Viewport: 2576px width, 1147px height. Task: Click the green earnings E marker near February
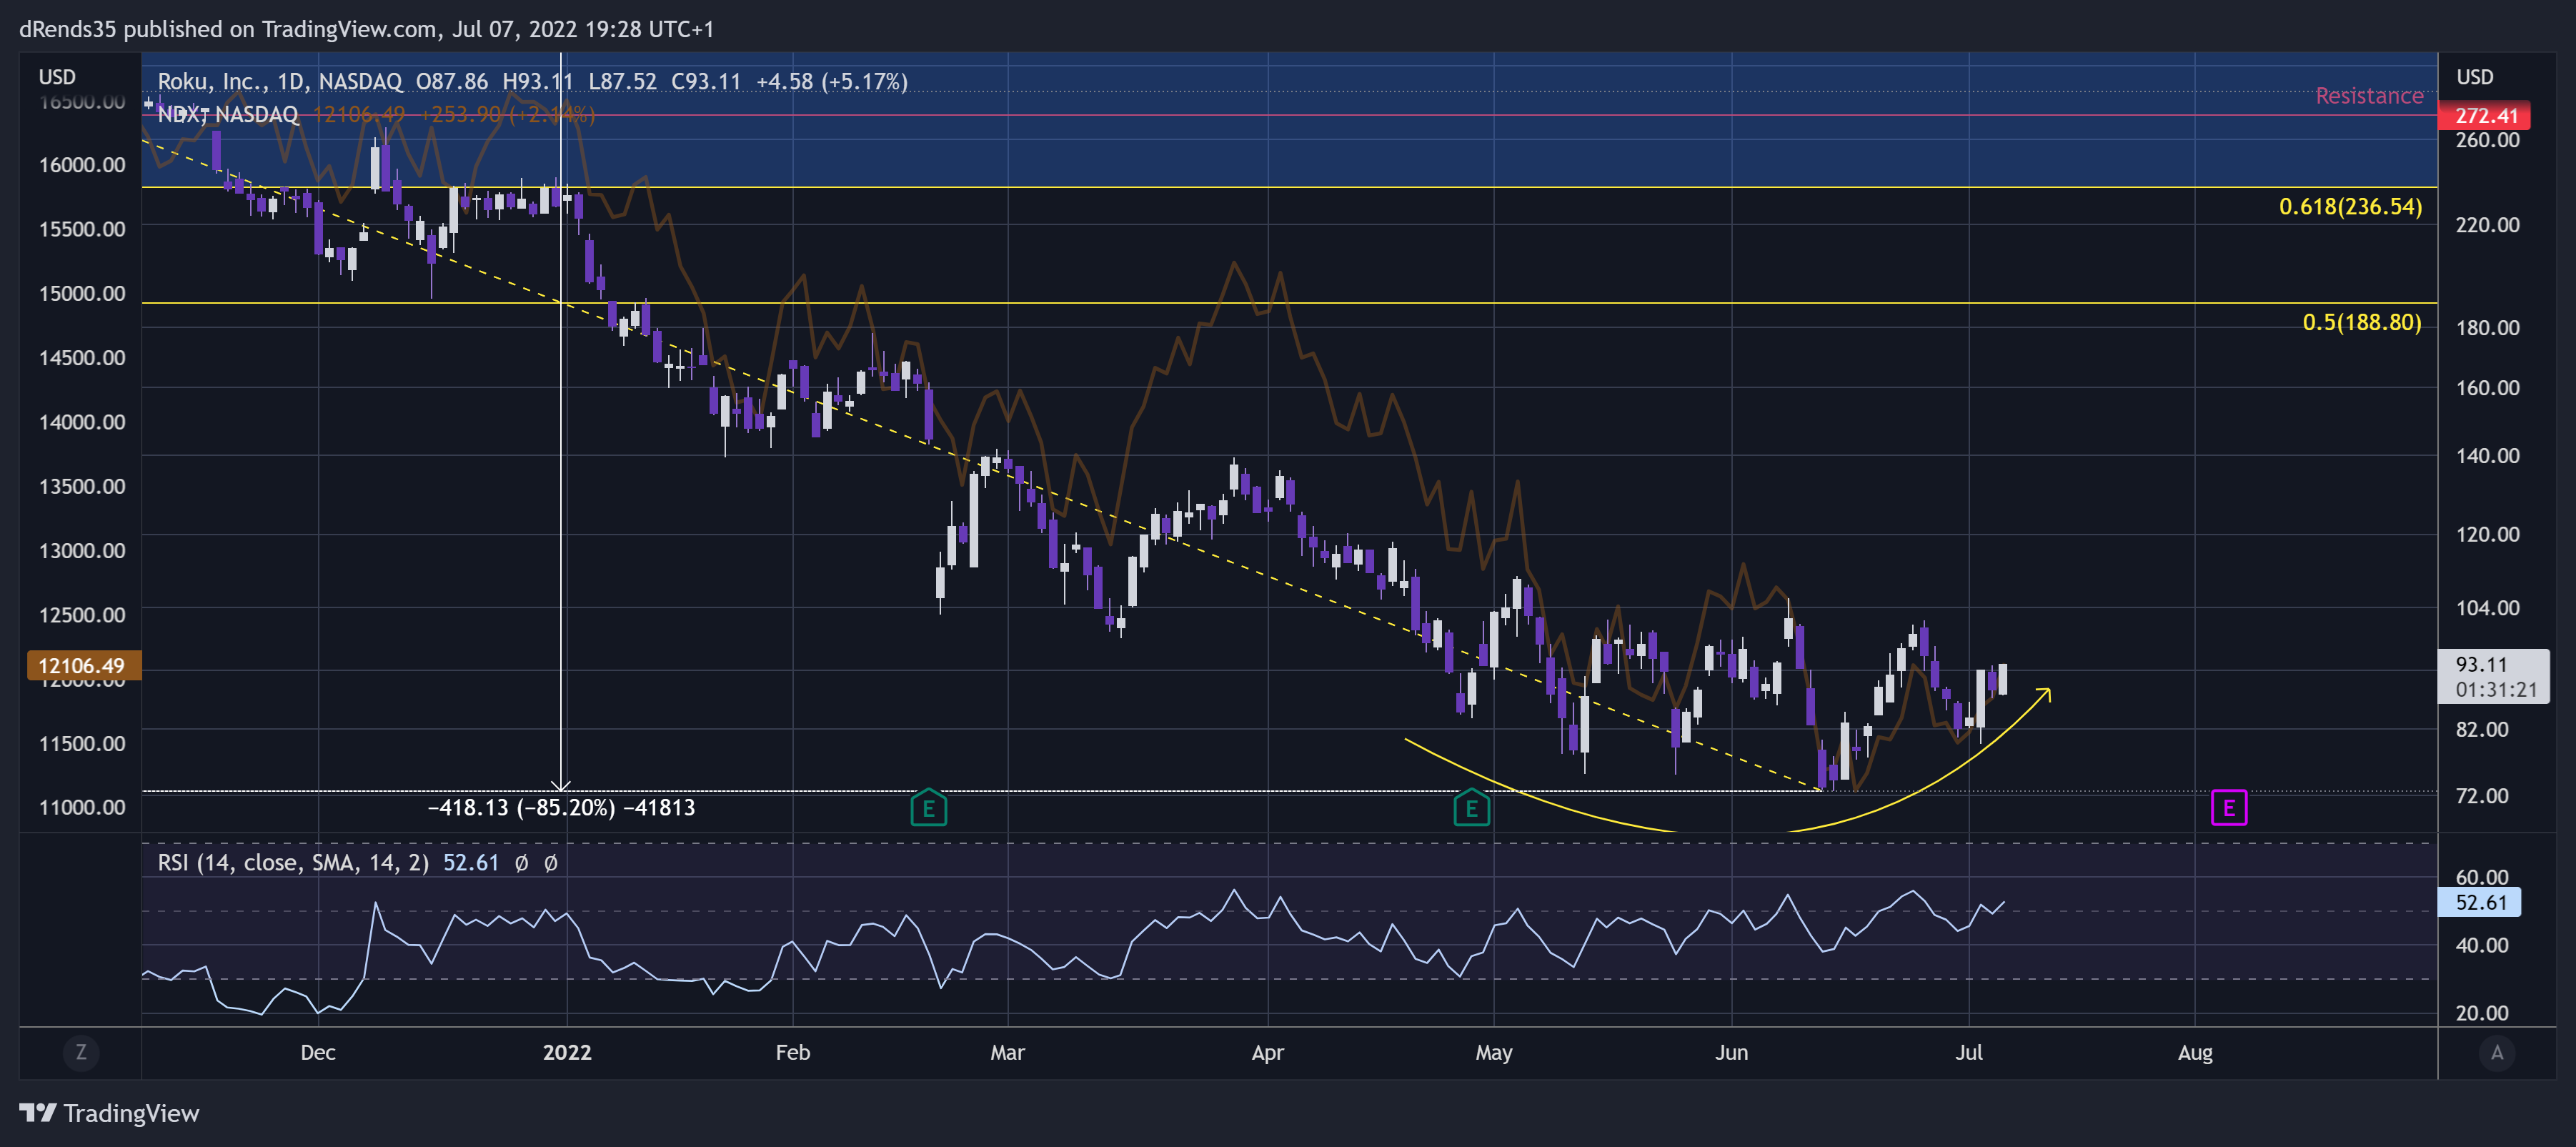pyautogui.click(x=928, y=808)
